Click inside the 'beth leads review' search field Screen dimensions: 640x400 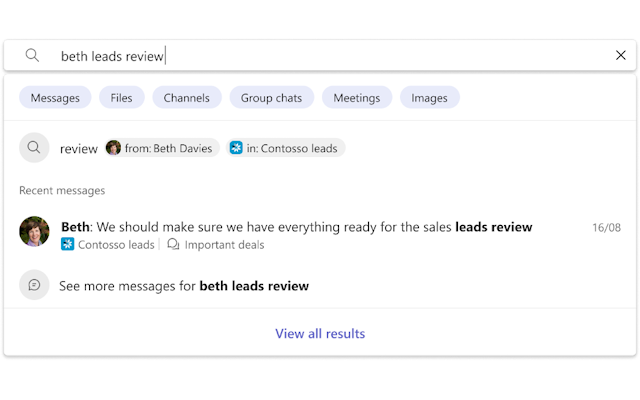[300, 56]
